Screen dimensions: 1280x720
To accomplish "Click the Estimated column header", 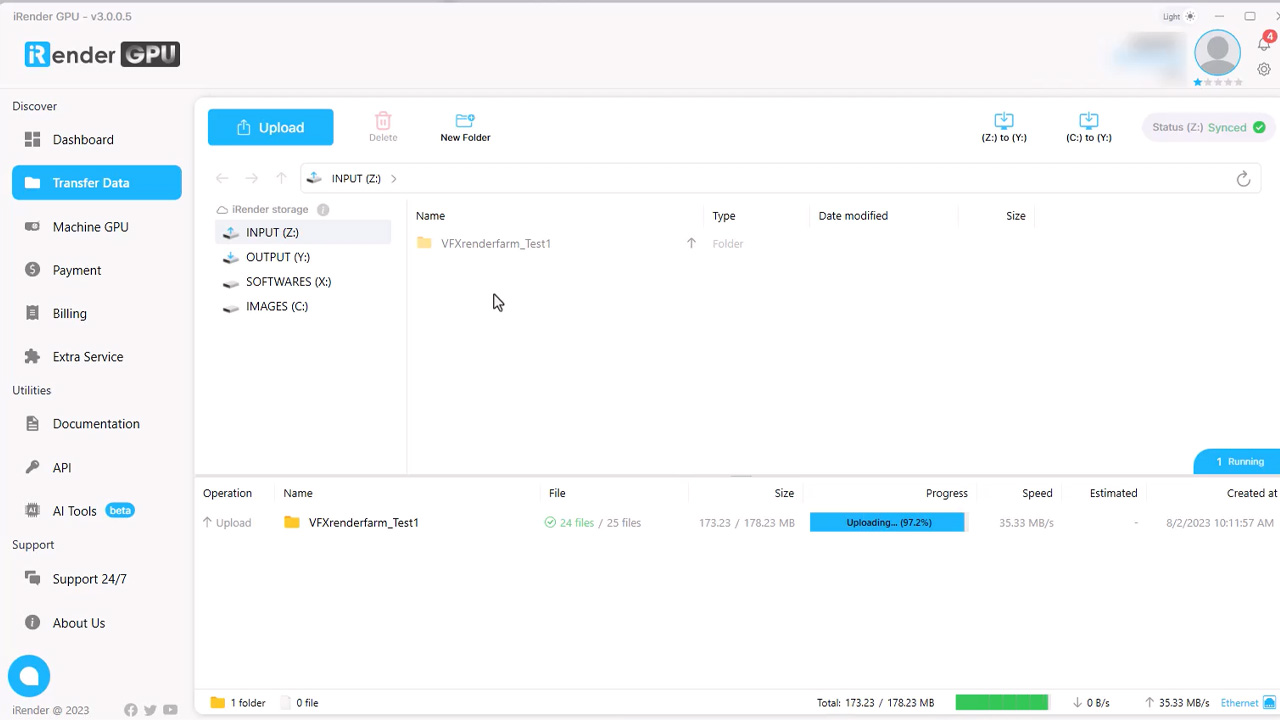I will (x=1113, y=493).
